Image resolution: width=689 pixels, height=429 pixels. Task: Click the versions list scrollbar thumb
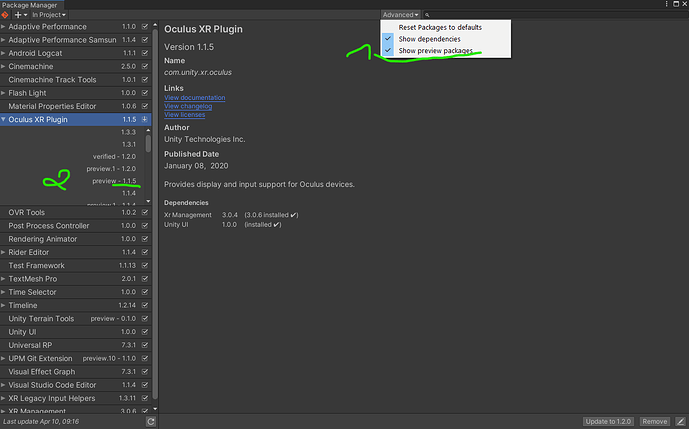[148, 143]
